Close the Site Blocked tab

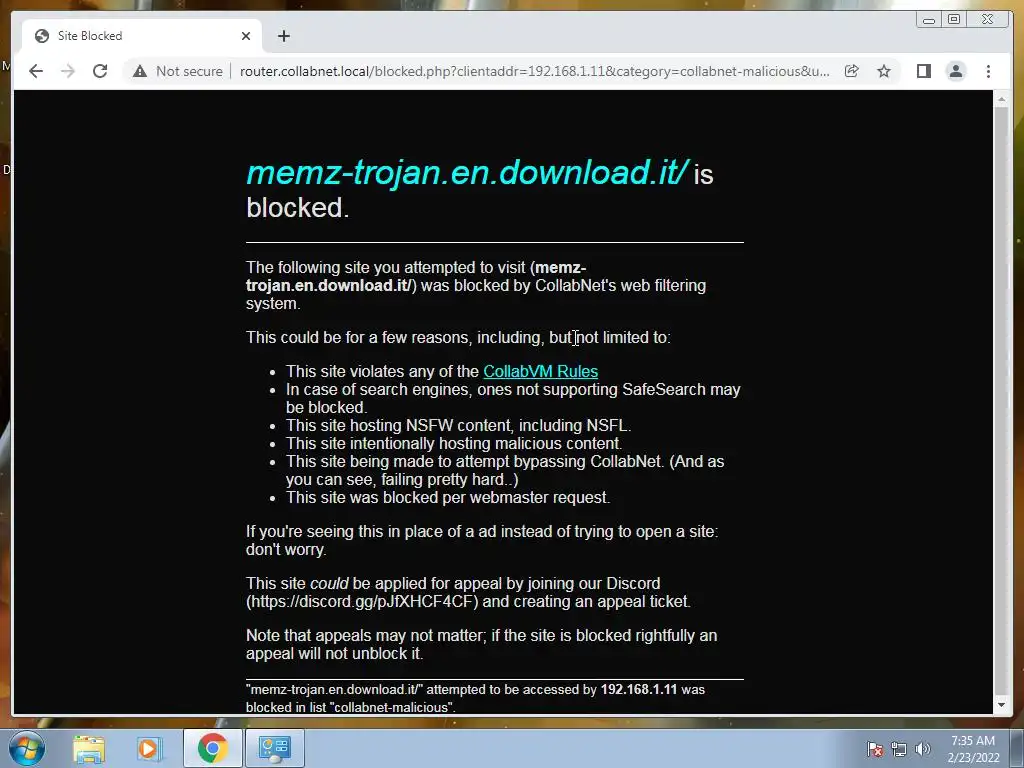coord(246,36)
